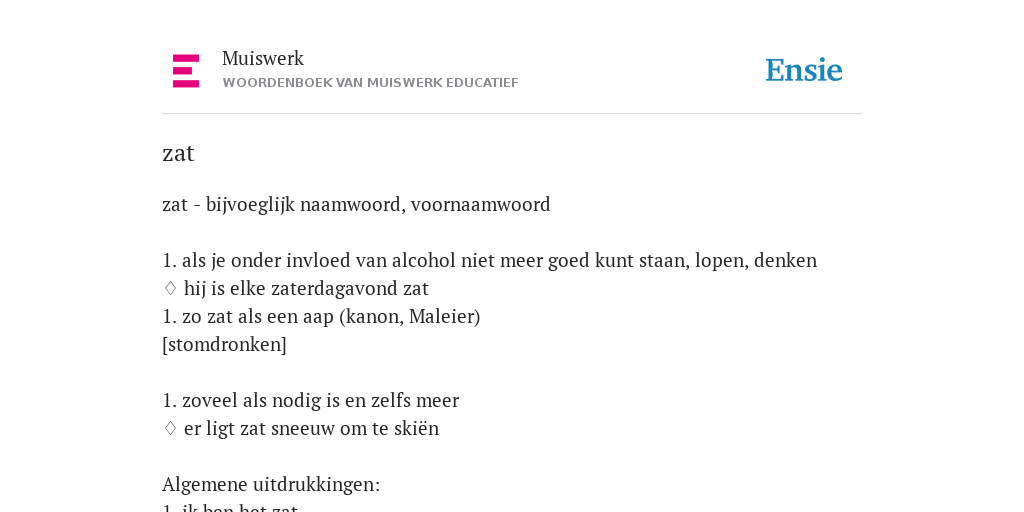
Task: Click the 'zat' page heading
Action: 178,153
